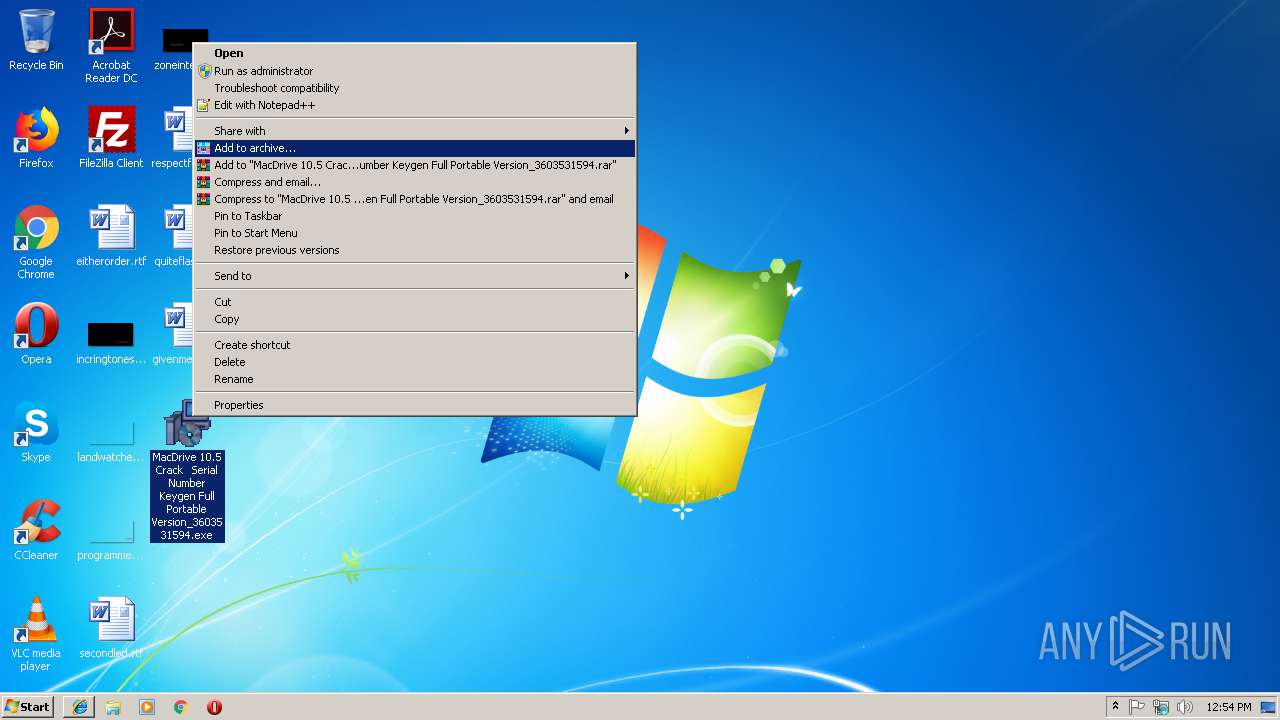Open Internet Explorer from taskbar

(x=79, y=707)
